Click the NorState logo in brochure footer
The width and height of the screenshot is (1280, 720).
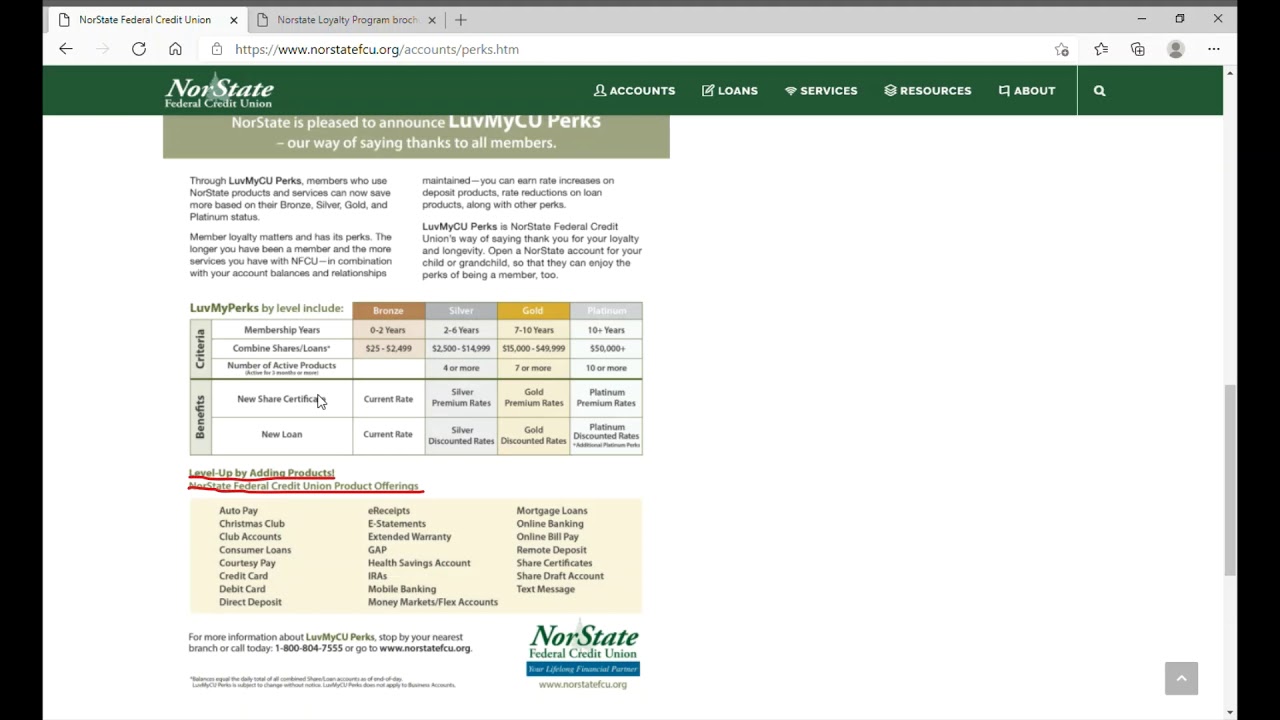(x=583, y=649)
